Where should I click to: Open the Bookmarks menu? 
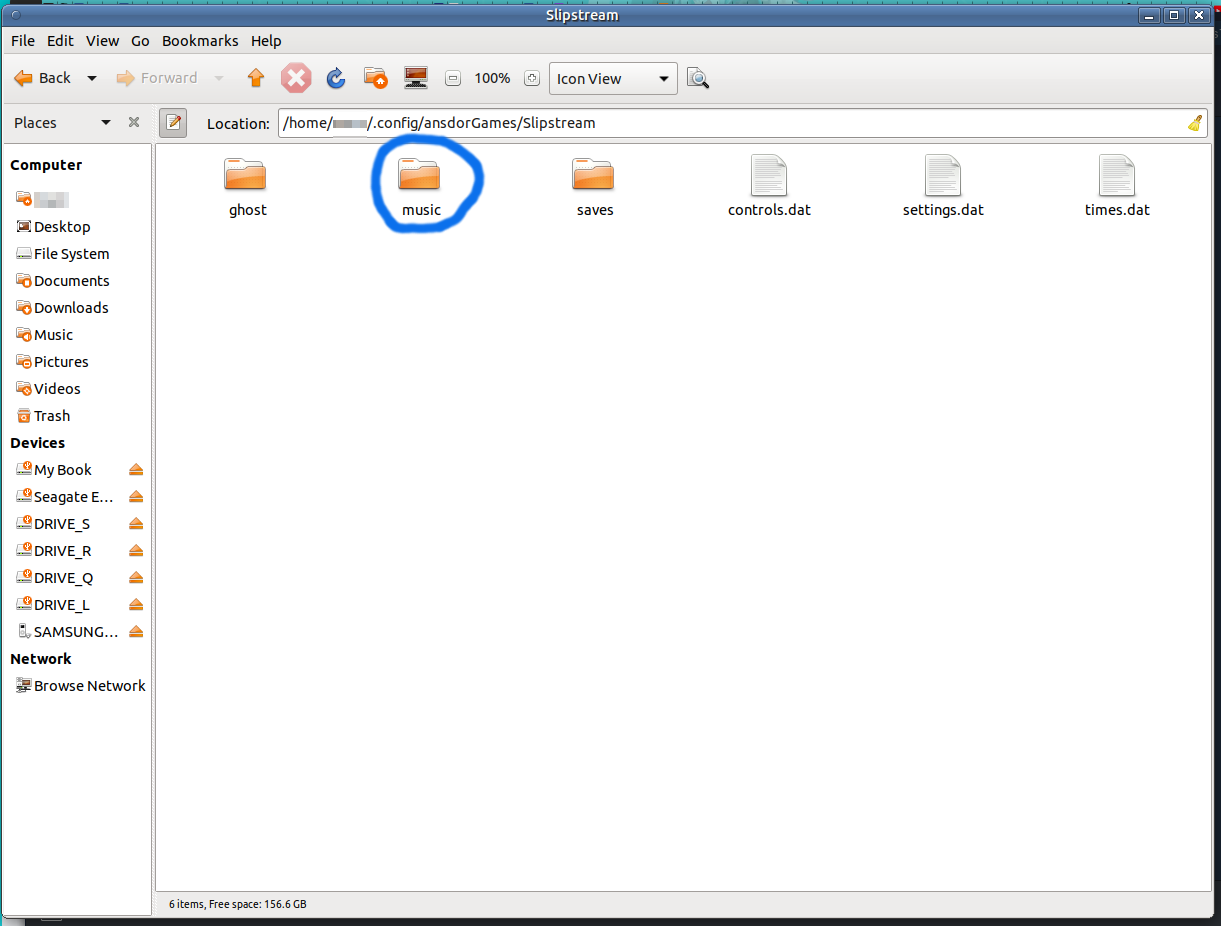tap(200, 41)
